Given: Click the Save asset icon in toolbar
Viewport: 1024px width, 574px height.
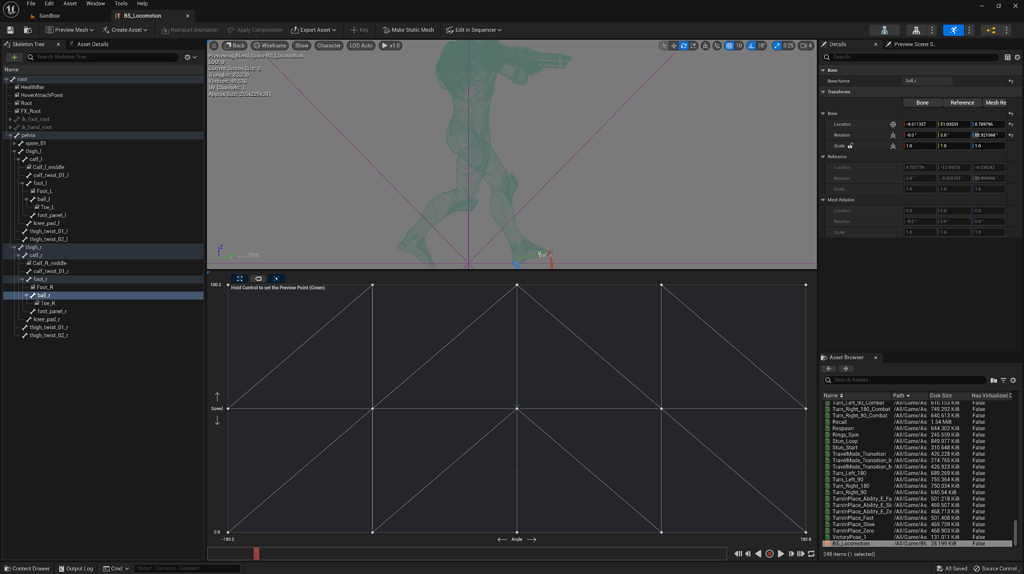Looking at the screenshot, I should (x=10, y=30).
